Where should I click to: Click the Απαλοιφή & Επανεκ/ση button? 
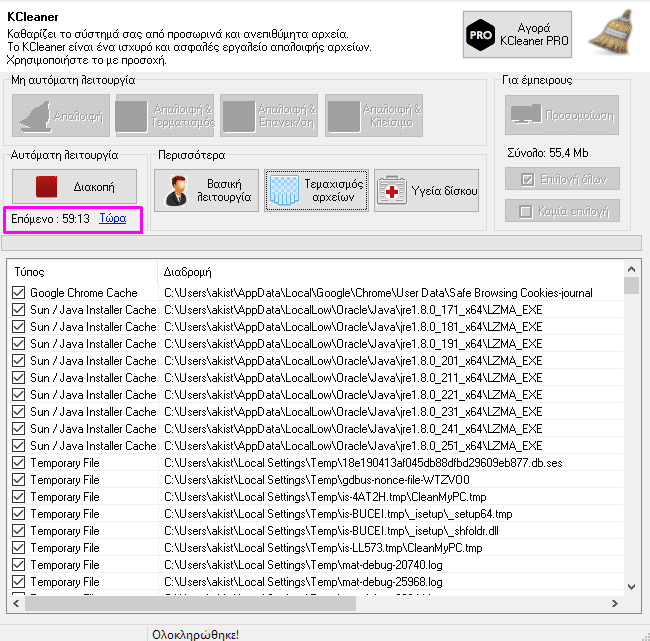coord(269,116)
